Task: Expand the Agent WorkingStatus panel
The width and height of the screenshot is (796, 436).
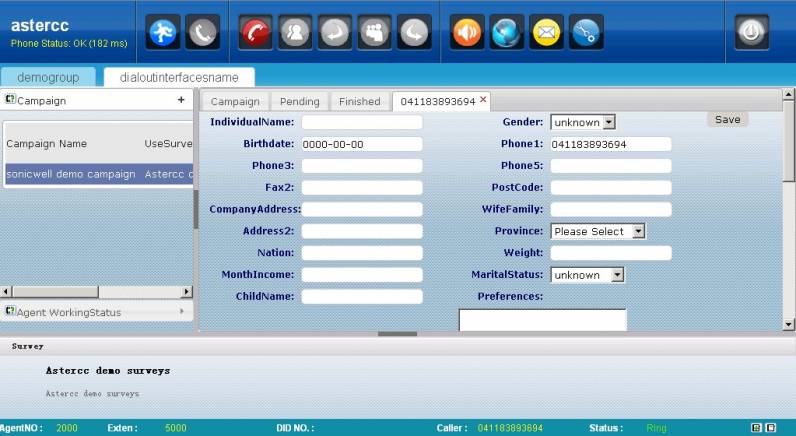Action: (181, 312)
